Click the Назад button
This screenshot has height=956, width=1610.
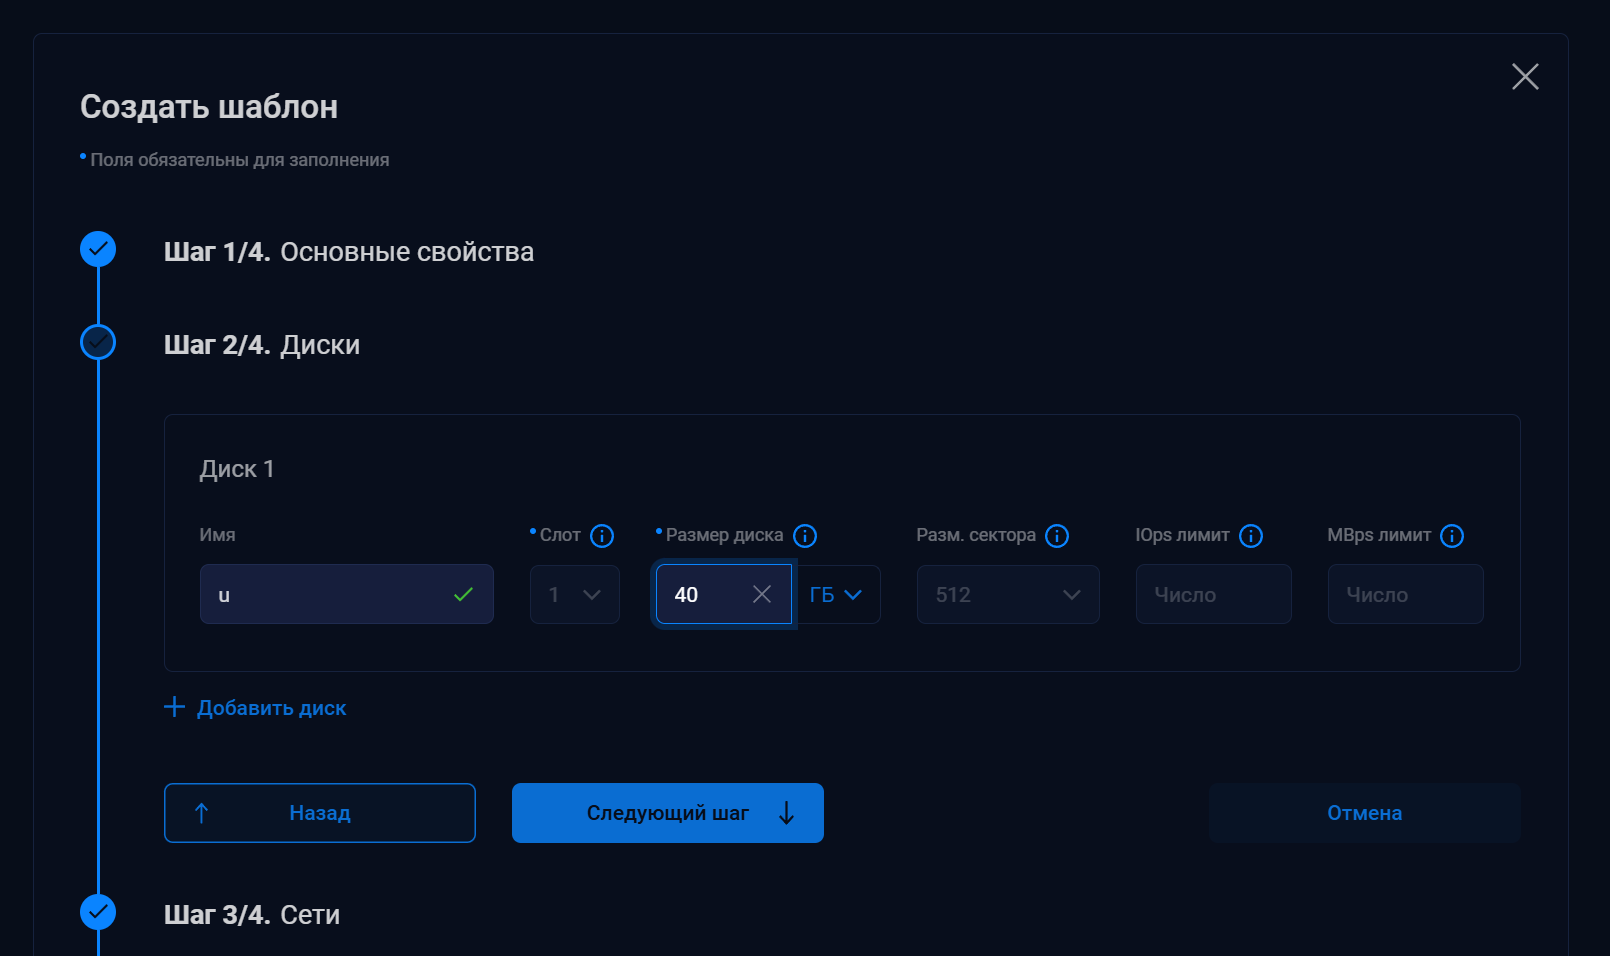point(320,813)
